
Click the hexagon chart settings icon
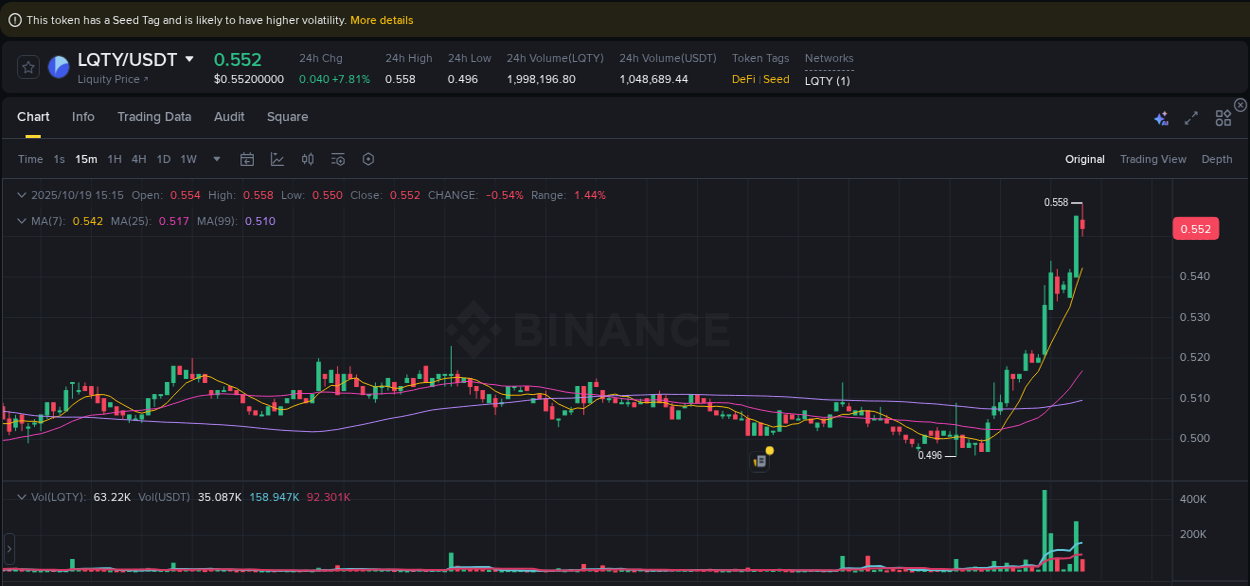click(368, 159)
